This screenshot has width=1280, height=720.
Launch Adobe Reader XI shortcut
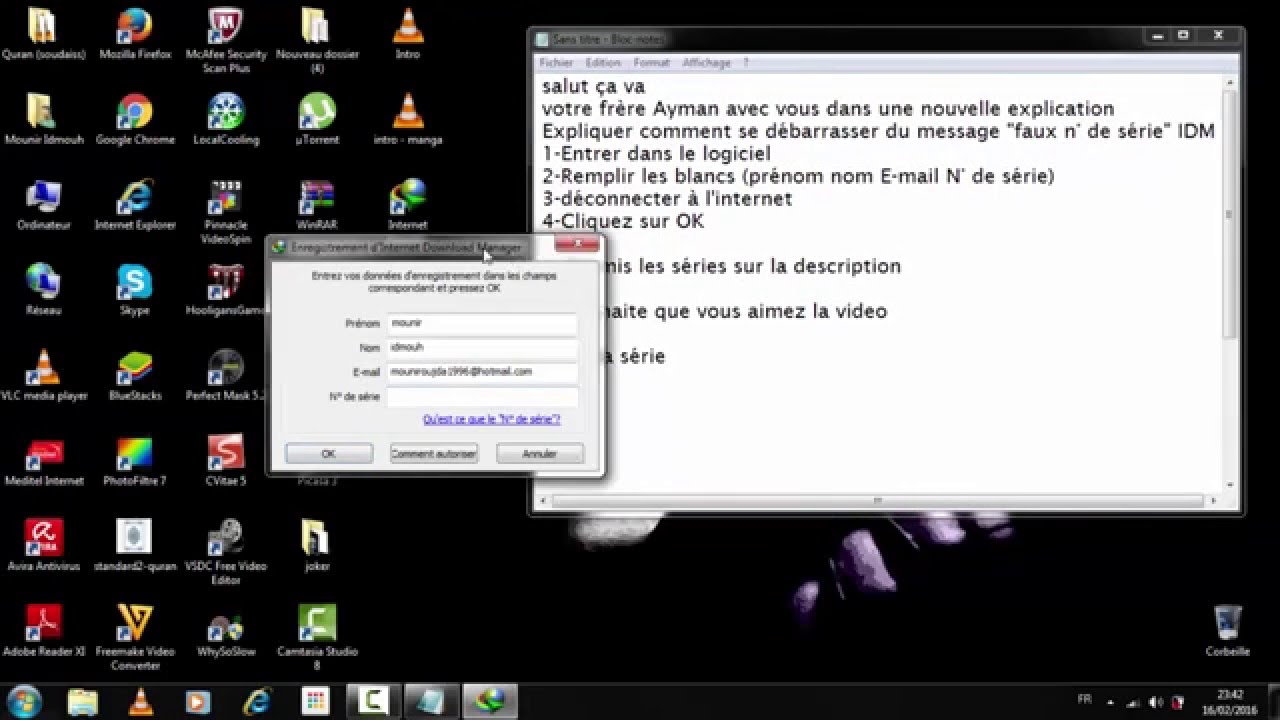tap(44, 630)
